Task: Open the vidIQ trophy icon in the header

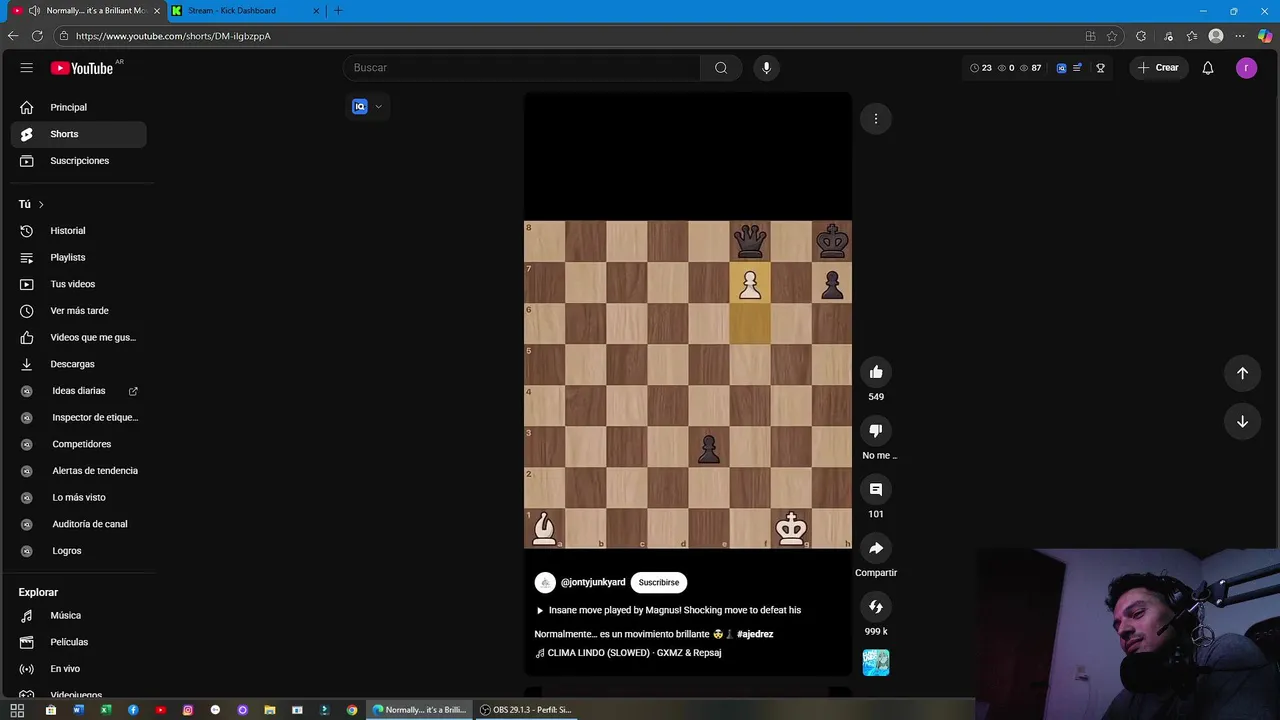Action: coord(1100,68)
